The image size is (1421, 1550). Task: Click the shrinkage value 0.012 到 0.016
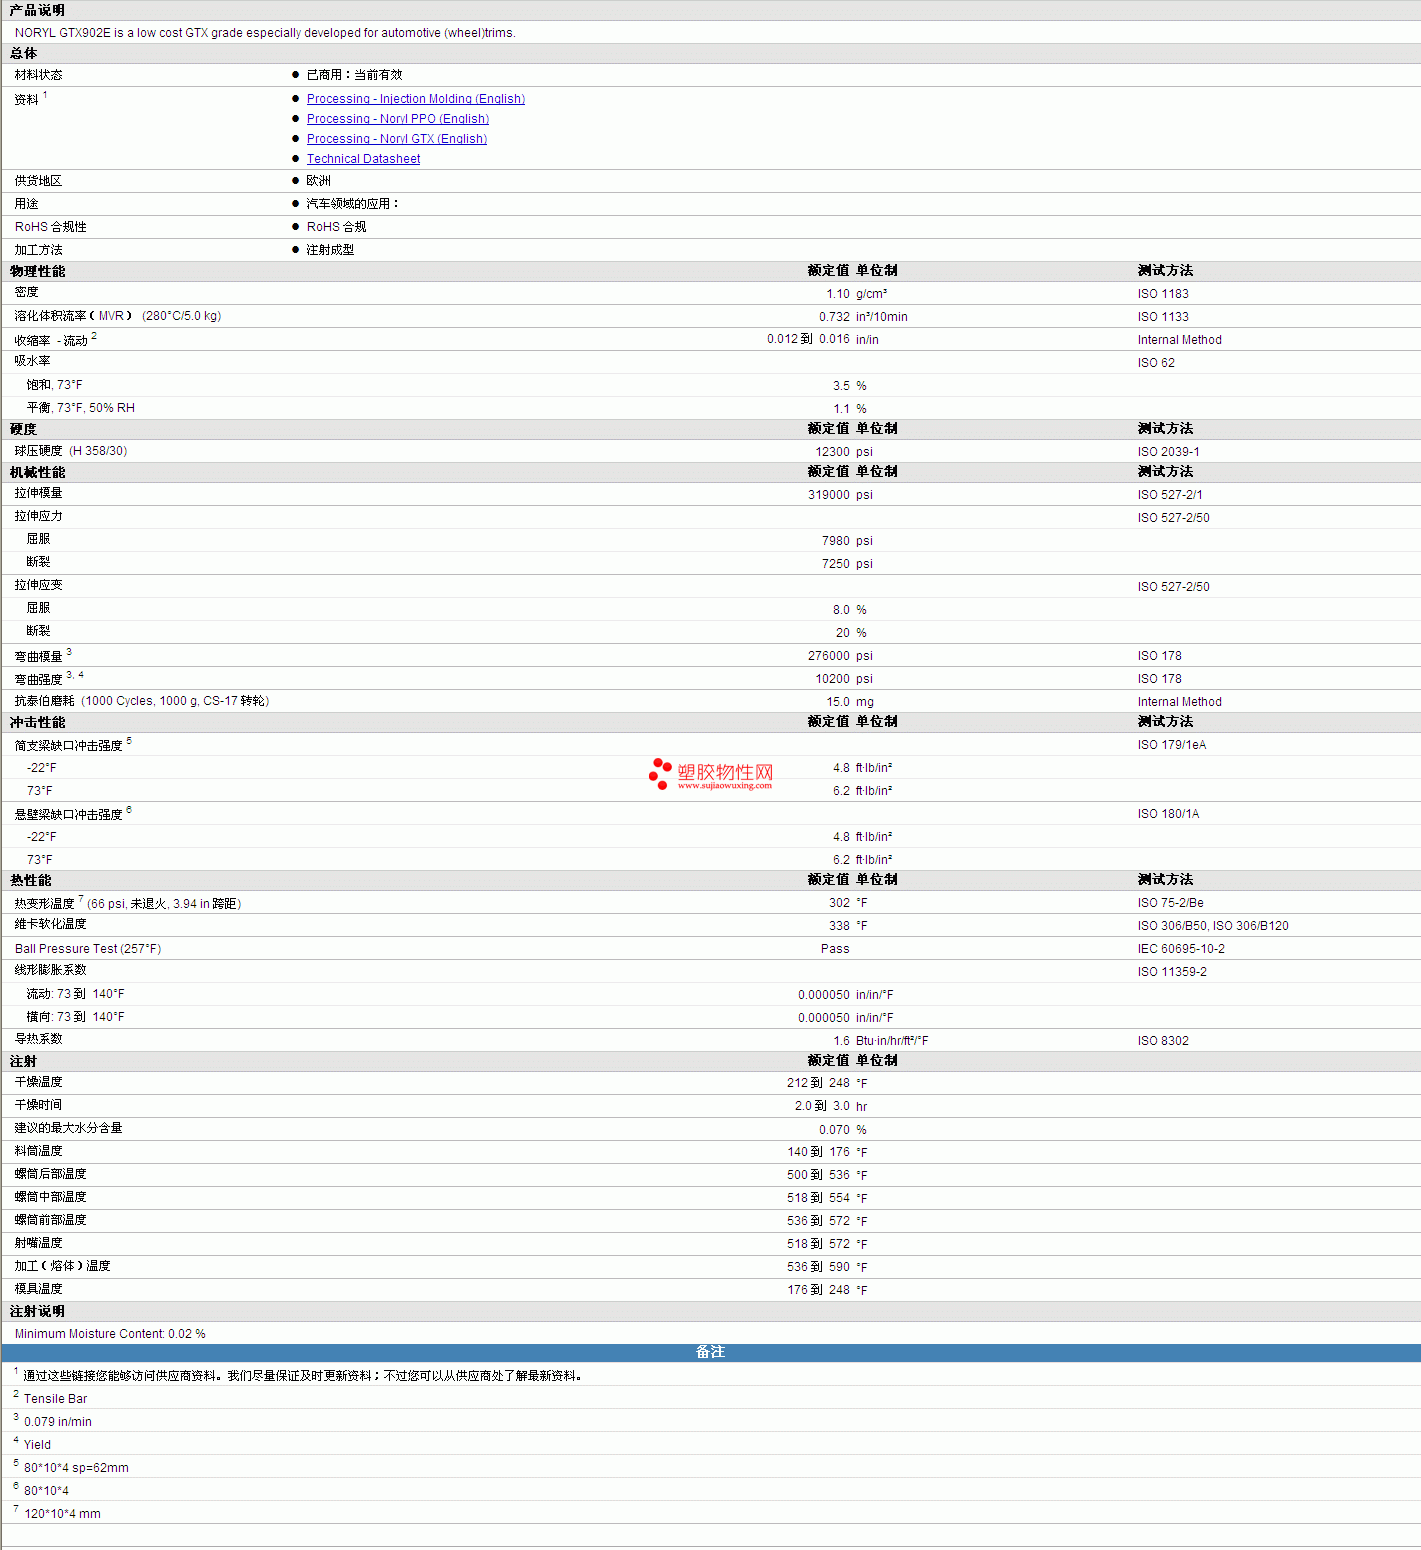pyautogui.click(x=808, y=339)
